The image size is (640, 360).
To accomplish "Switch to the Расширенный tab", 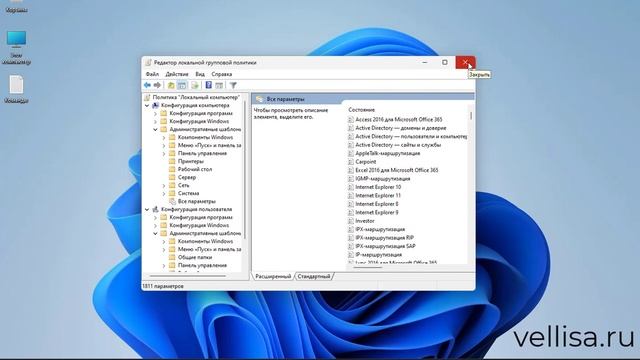I will pyautogui.click(x=273, y=276).
